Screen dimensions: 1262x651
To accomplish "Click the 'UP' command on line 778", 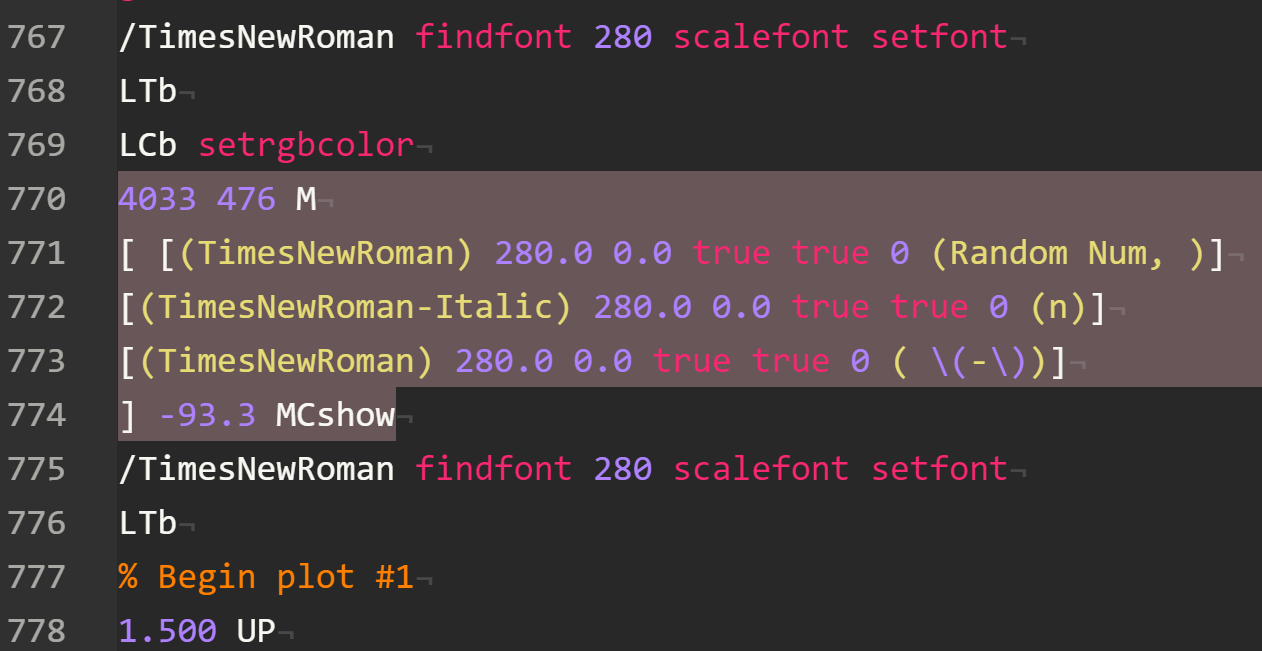I will tap(255, 631).
